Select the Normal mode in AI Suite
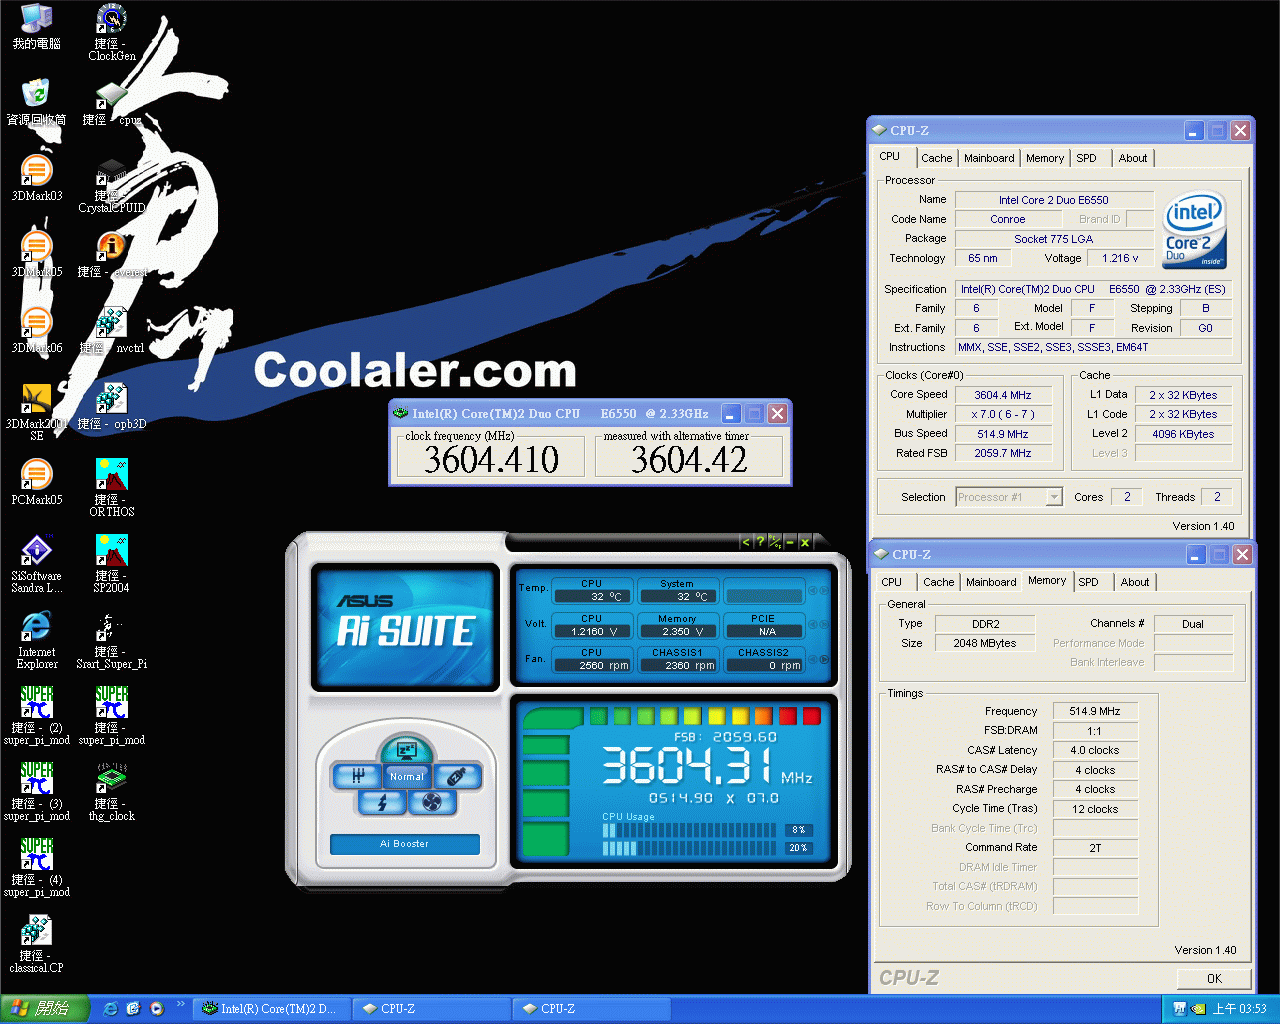The width and height of the screenshot is (1280, 1024). point(407,776)
